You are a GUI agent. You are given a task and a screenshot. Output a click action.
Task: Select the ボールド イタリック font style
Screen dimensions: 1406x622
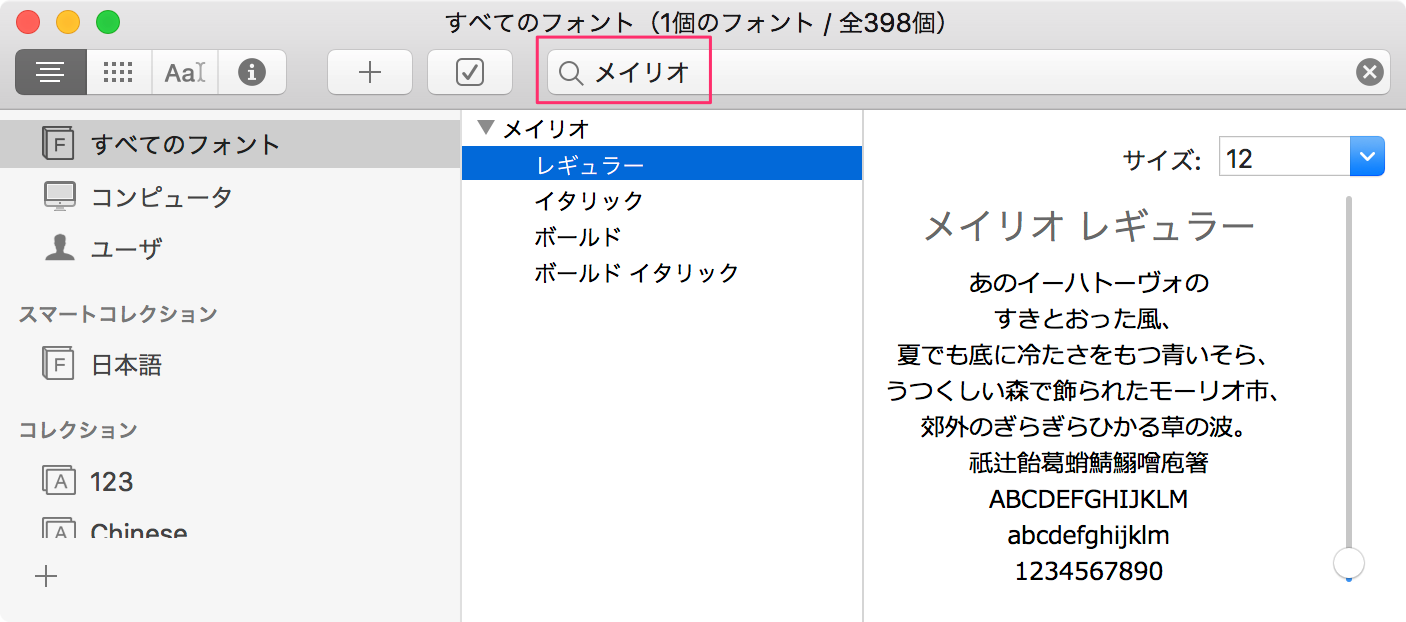662,272
